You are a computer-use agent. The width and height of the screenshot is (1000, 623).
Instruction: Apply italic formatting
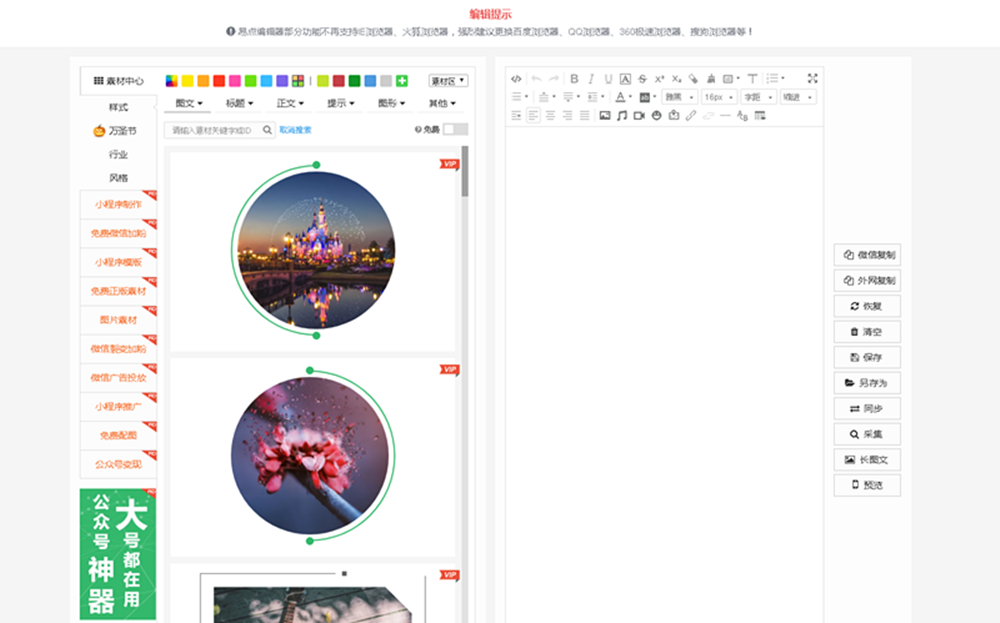591,79
